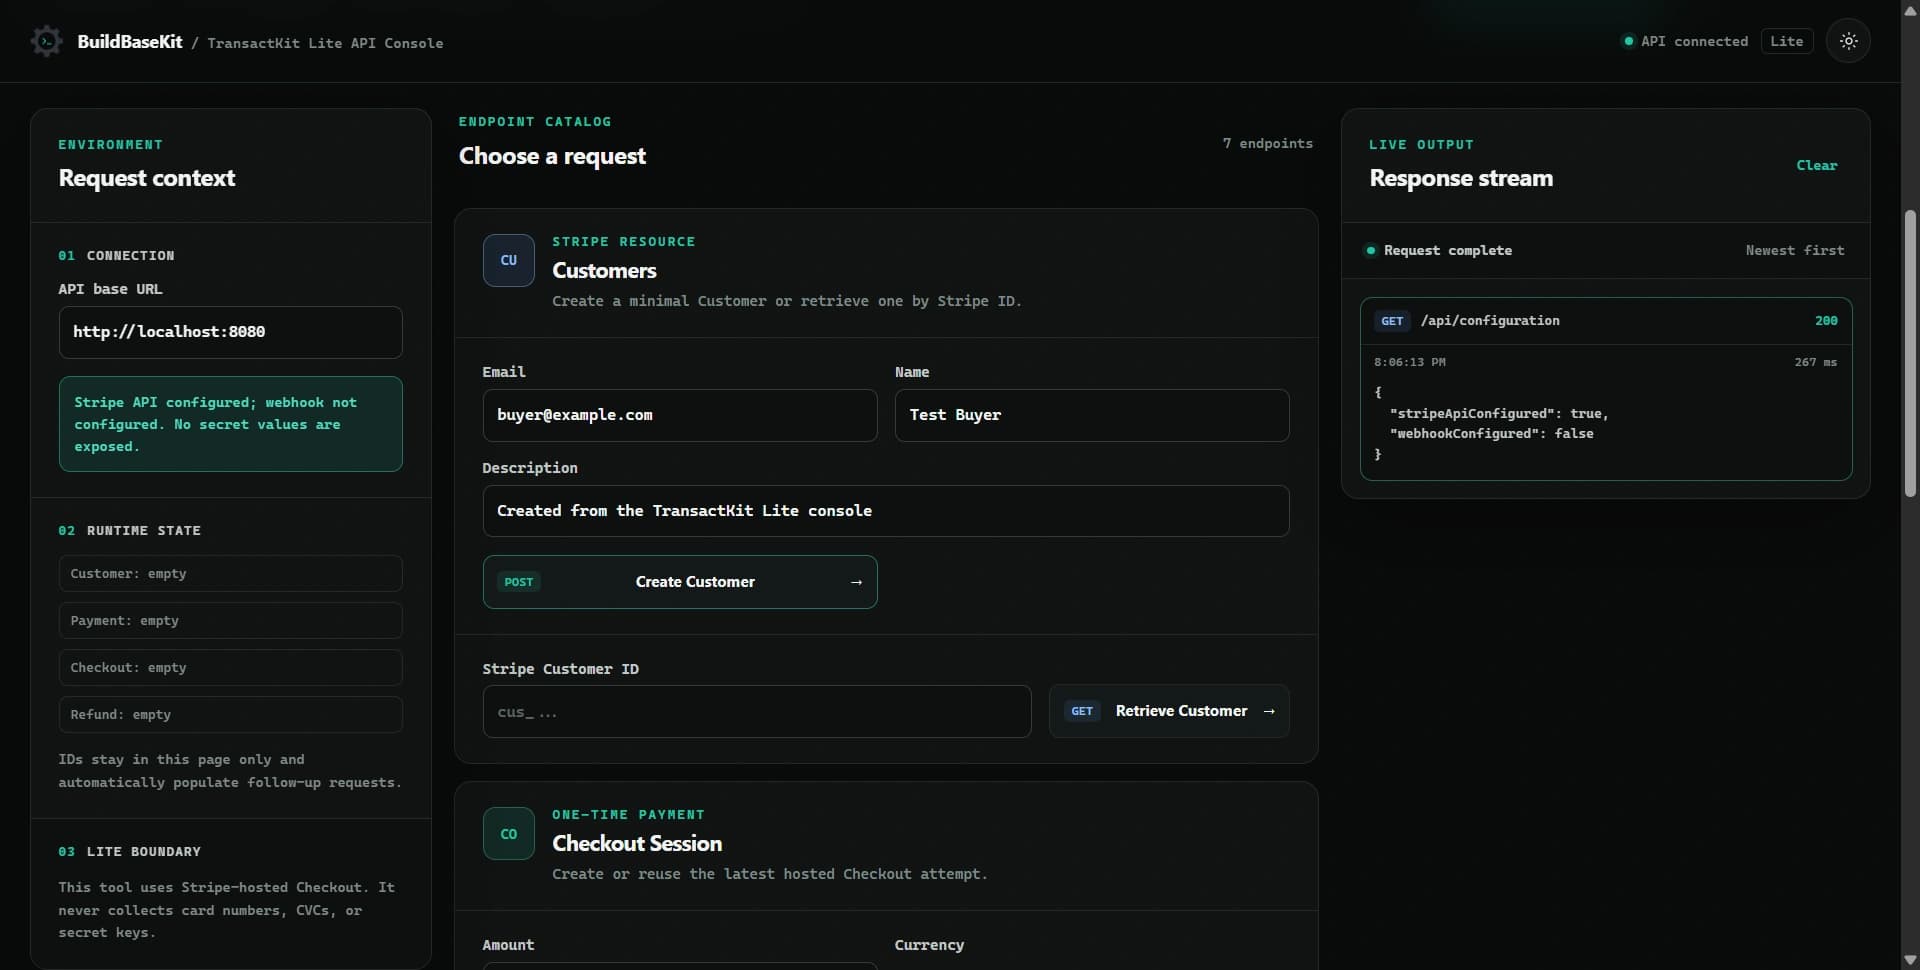Click the '01 CONNECTION' section heading

(116, 256)
